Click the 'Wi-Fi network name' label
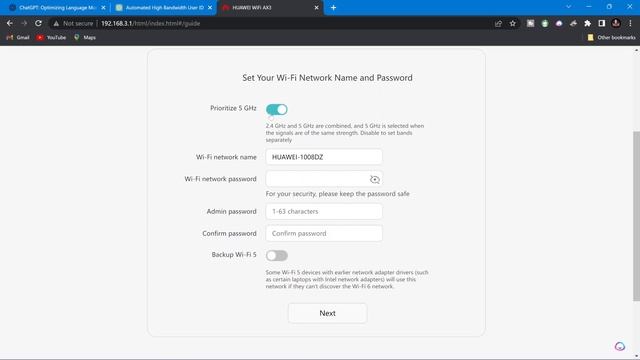 coord(226,157)
